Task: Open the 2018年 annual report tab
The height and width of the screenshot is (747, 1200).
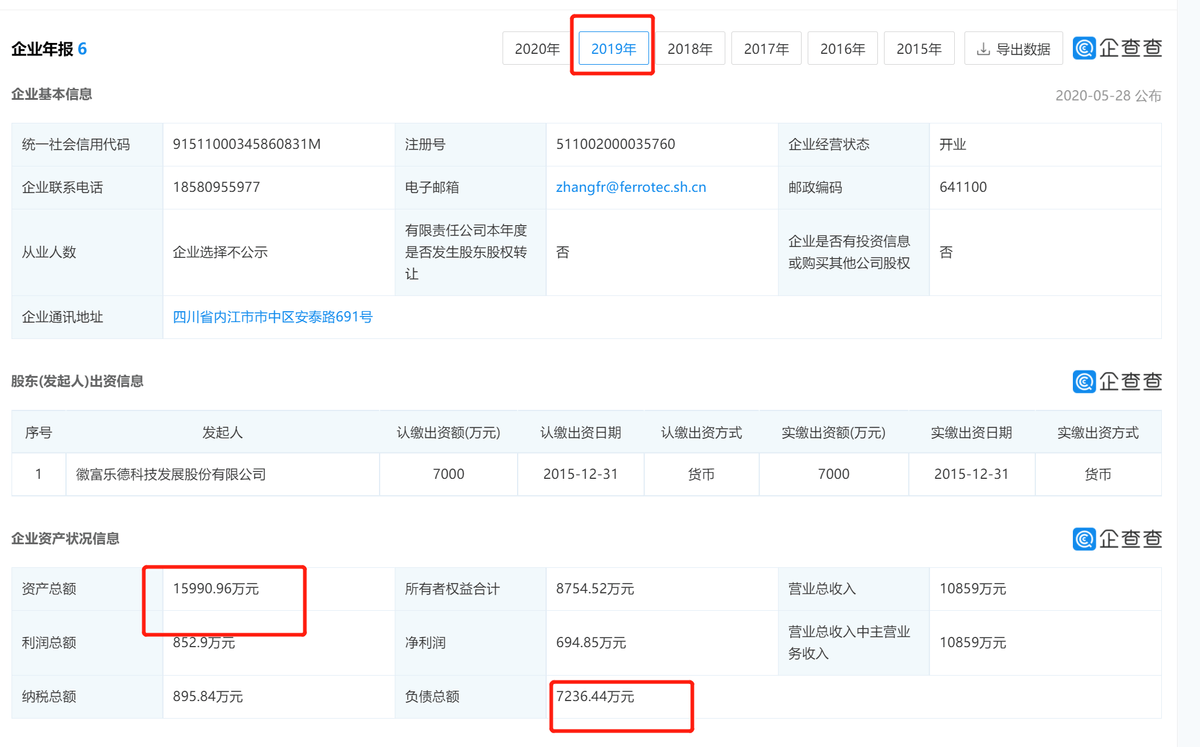Action: [x=690, y=49]
